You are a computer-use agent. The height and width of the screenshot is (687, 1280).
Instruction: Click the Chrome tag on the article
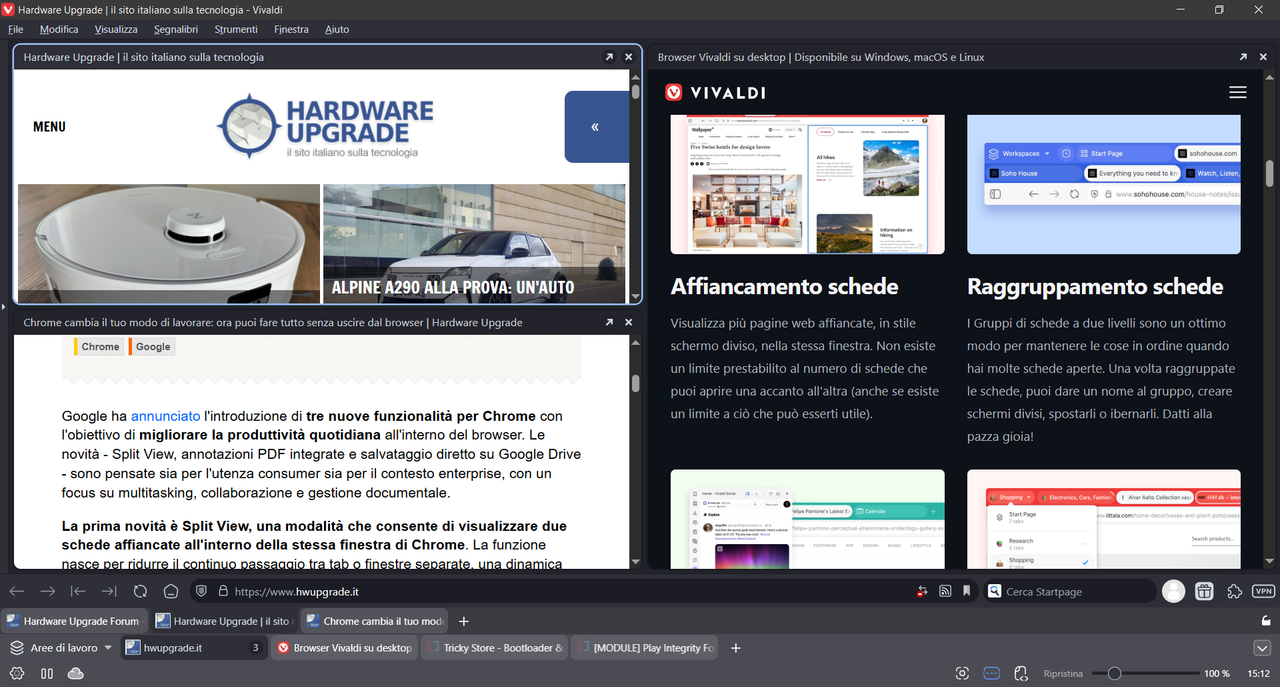[x=100, y=347]
